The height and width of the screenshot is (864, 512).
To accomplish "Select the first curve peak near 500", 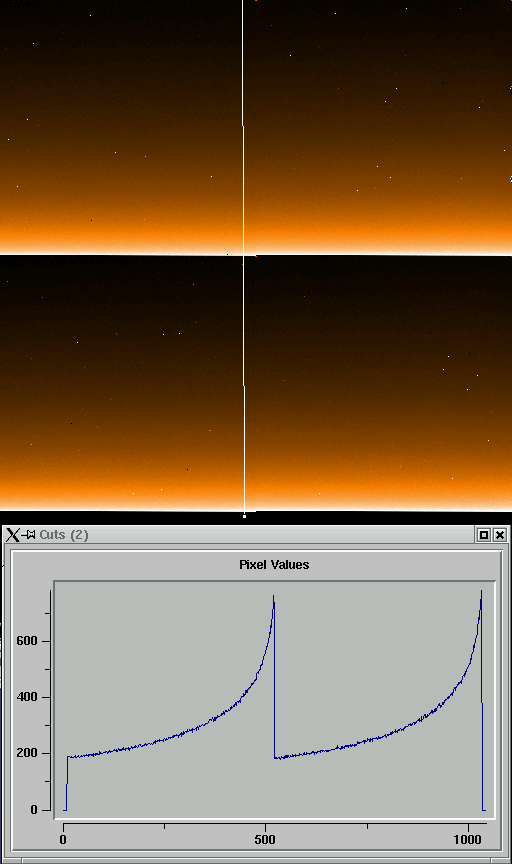I will coord(273,596).
